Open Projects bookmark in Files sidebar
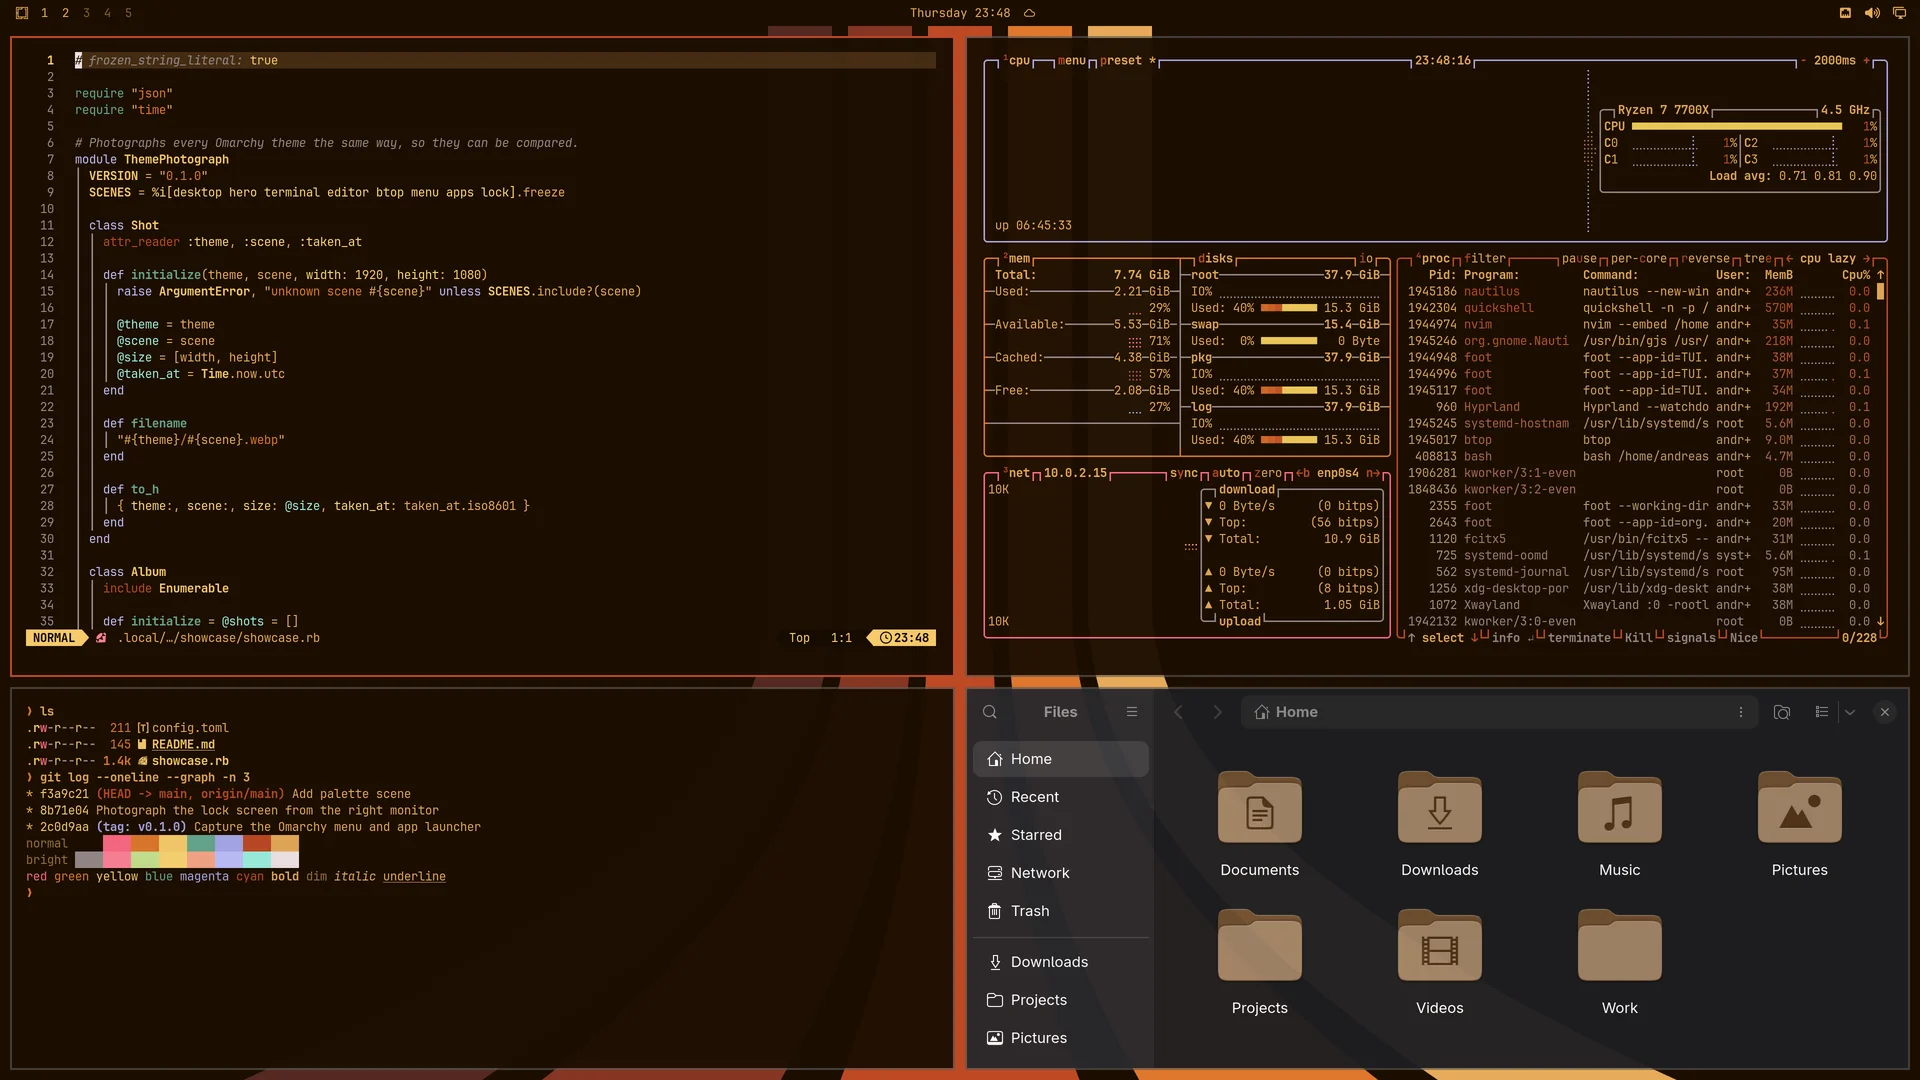Viewport: 1920px width, 1080px height. coord(1061,1000)
